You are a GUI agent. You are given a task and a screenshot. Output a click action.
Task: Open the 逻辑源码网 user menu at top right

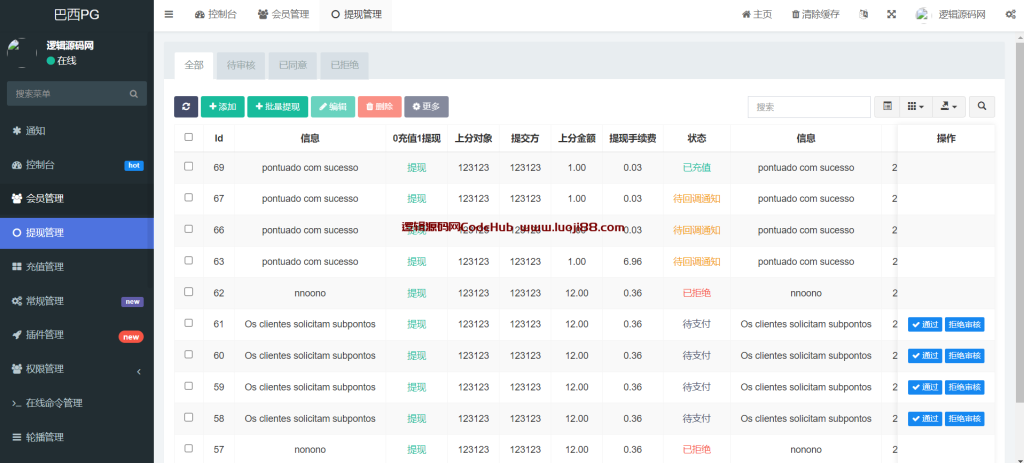pyautogui.click(x=951, y=14)
